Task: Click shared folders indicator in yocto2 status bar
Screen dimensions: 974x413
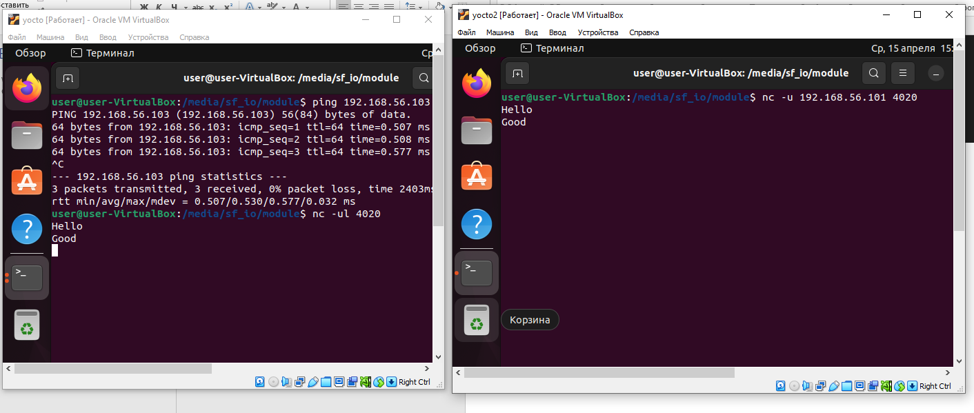Action: tap(847, 386)
